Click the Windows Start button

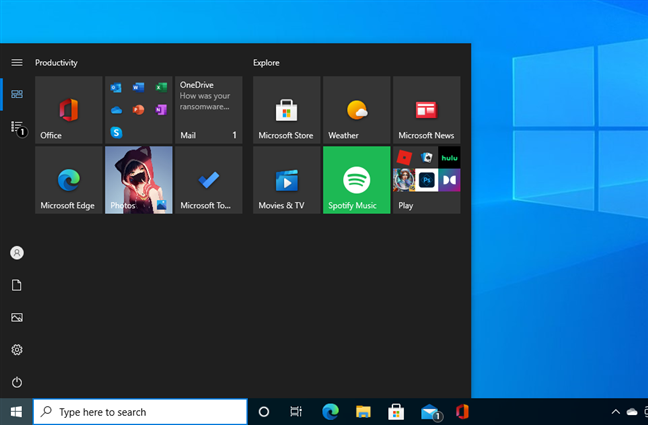point(16,412)
